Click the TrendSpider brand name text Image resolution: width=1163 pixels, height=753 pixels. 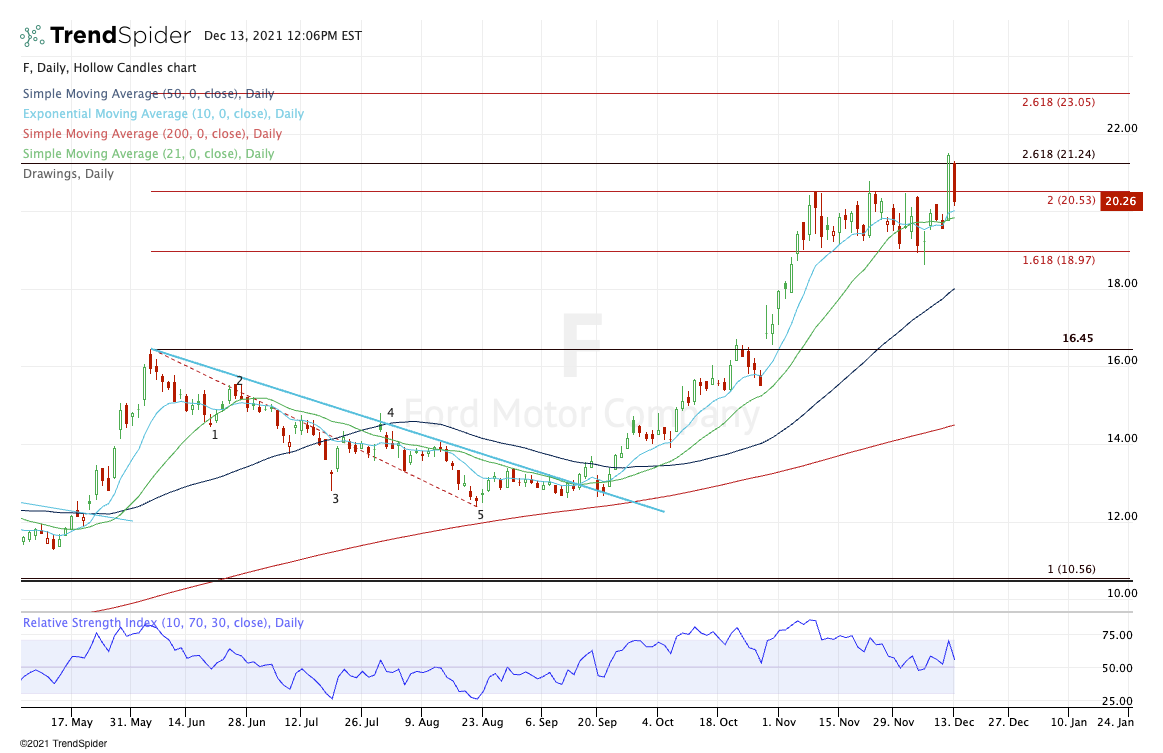coord(121,36)
